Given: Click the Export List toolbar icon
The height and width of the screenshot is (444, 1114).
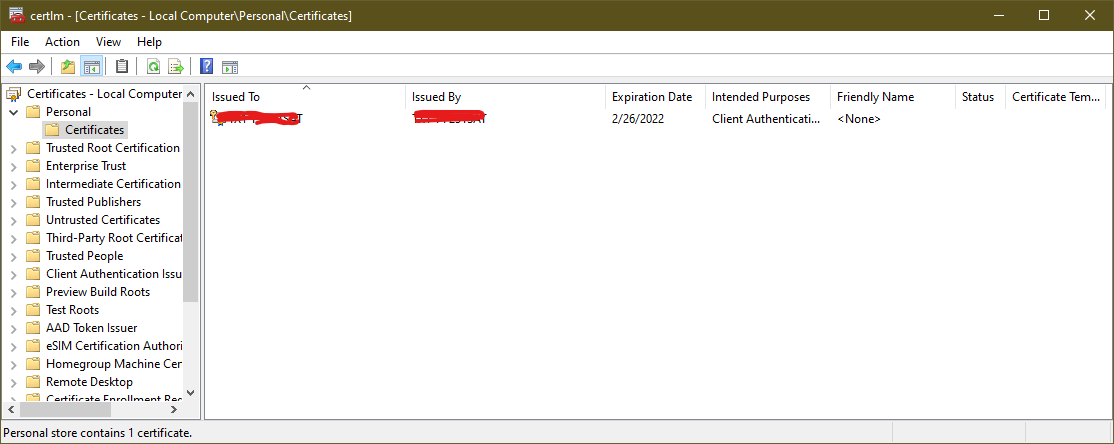Looking at the screenshot, I should pyautogui.click(x=176, y=67).
